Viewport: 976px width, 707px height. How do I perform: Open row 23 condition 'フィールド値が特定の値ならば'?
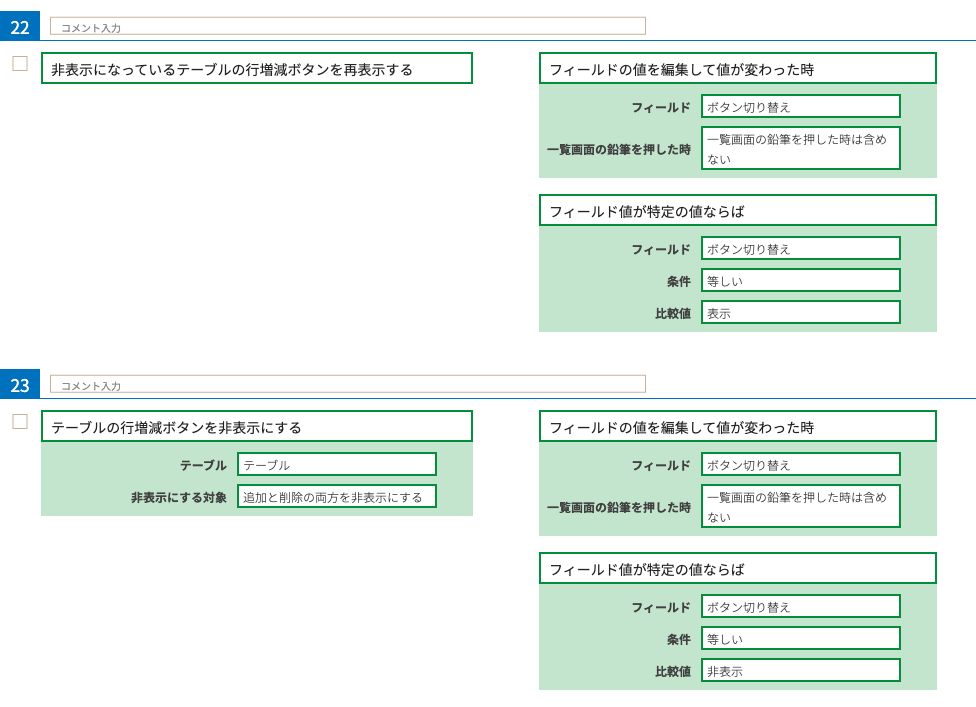coord(738,568)
